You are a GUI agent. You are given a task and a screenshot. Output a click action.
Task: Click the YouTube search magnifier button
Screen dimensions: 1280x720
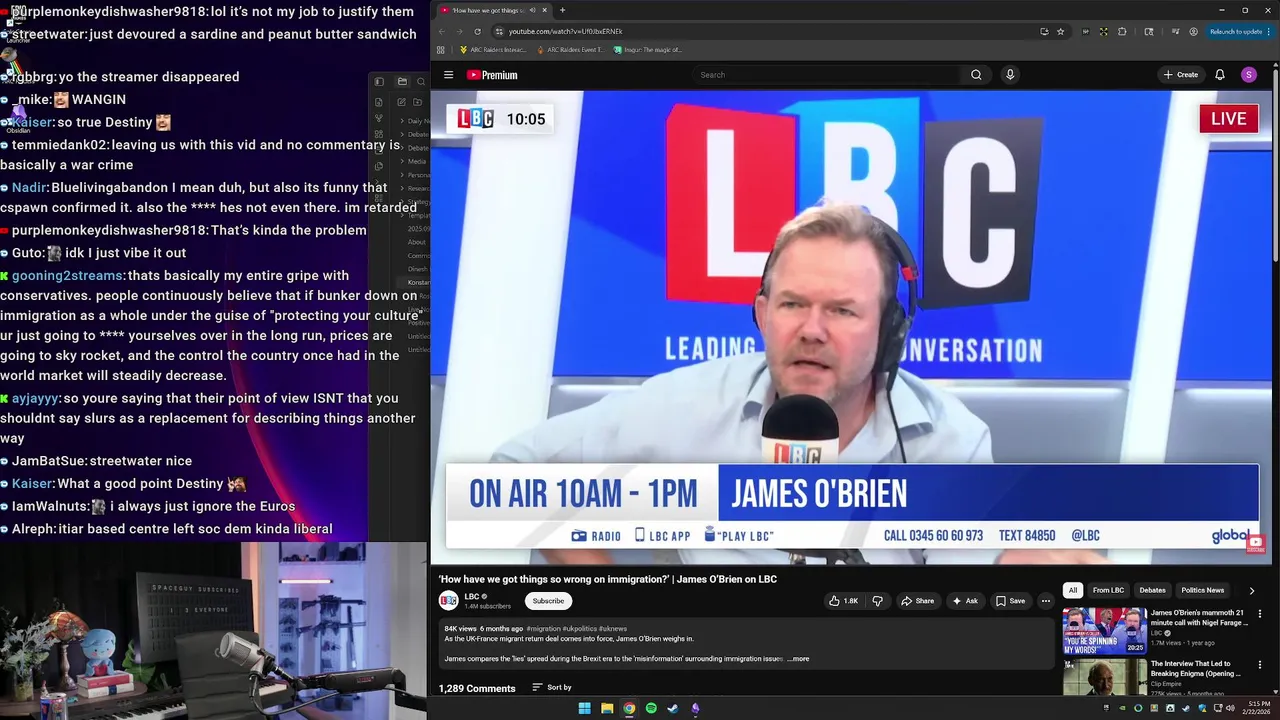point(976,75)
